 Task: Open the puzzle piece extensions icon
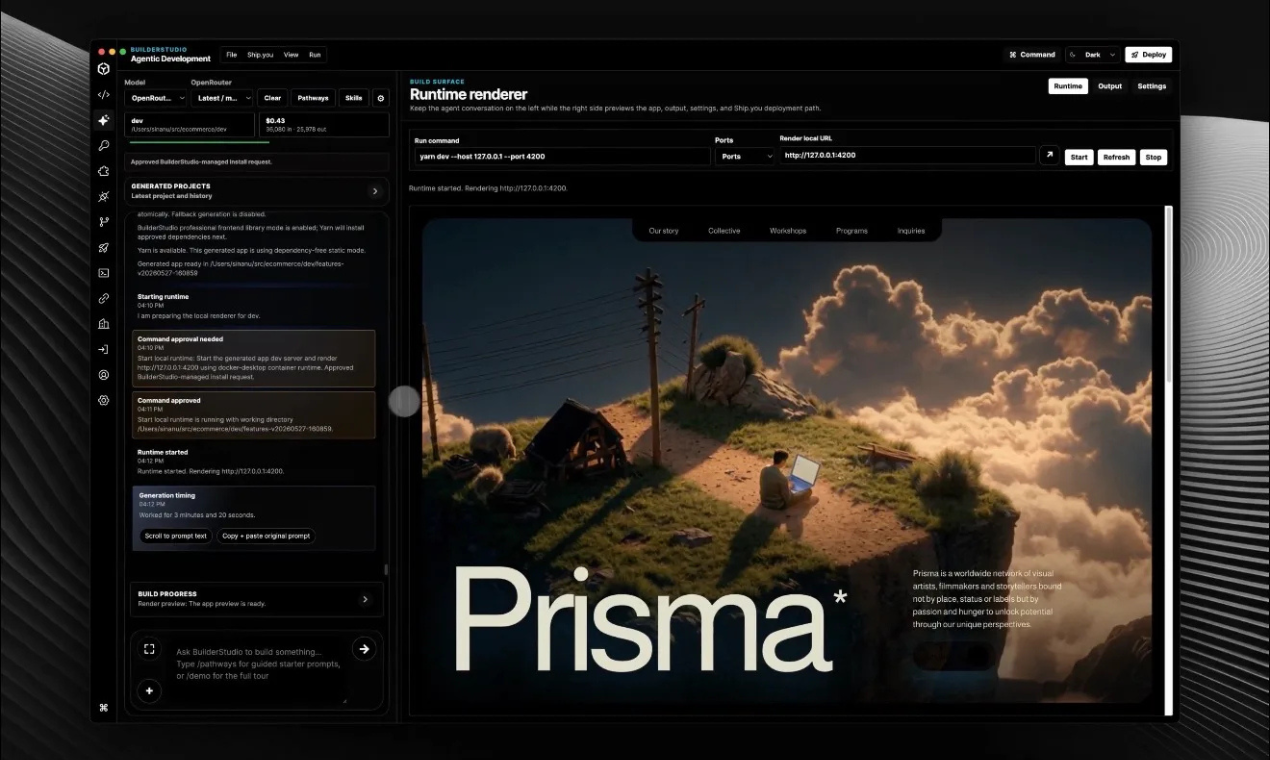(103, 171)
